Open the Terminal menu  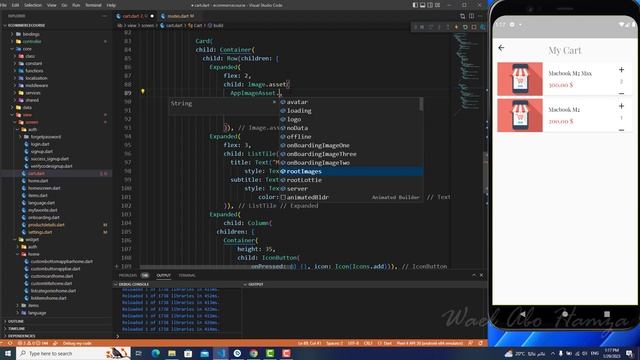tap(93, 5)
